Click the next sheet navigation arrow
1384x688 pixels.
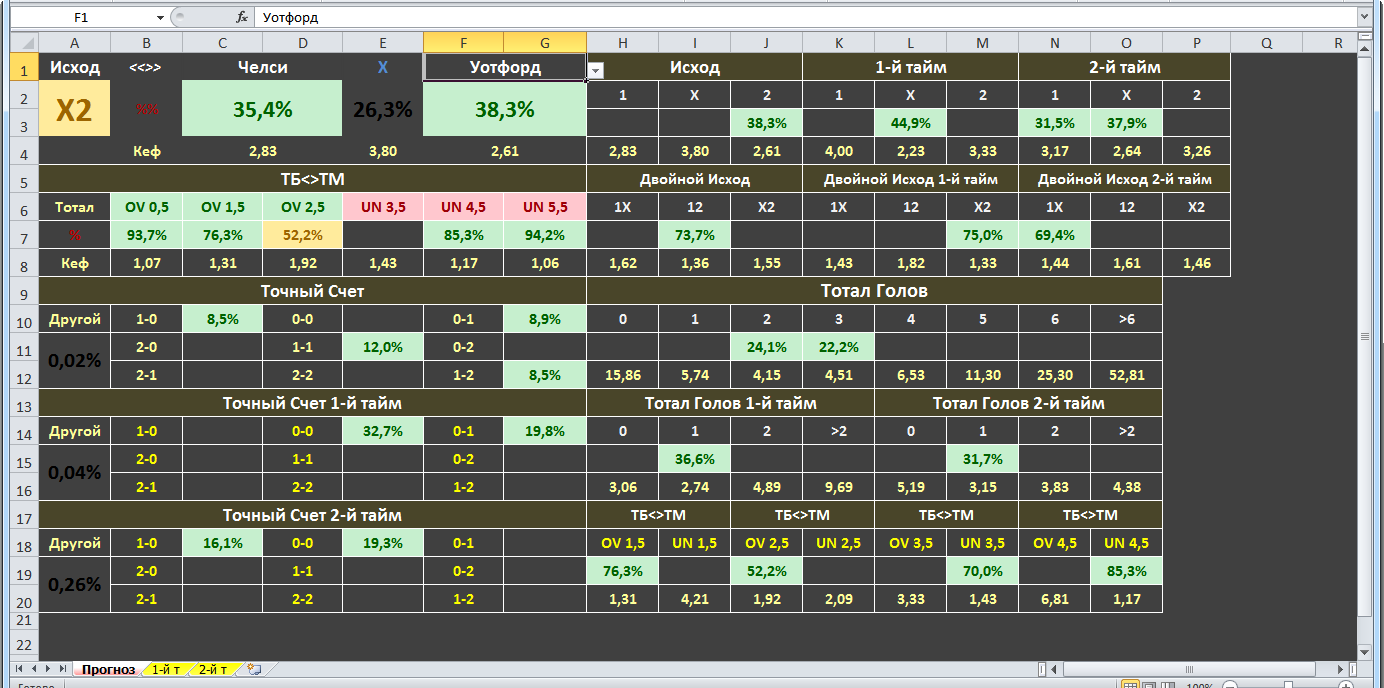[48, 668]
